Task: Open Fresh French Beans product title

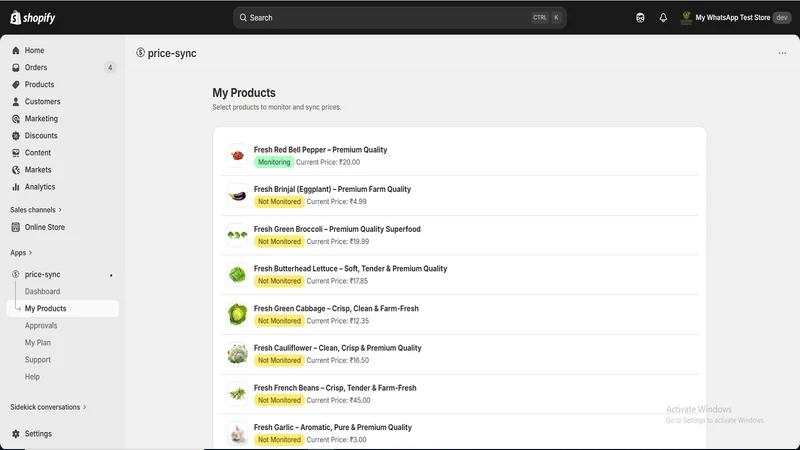Action: click(335, 388)
